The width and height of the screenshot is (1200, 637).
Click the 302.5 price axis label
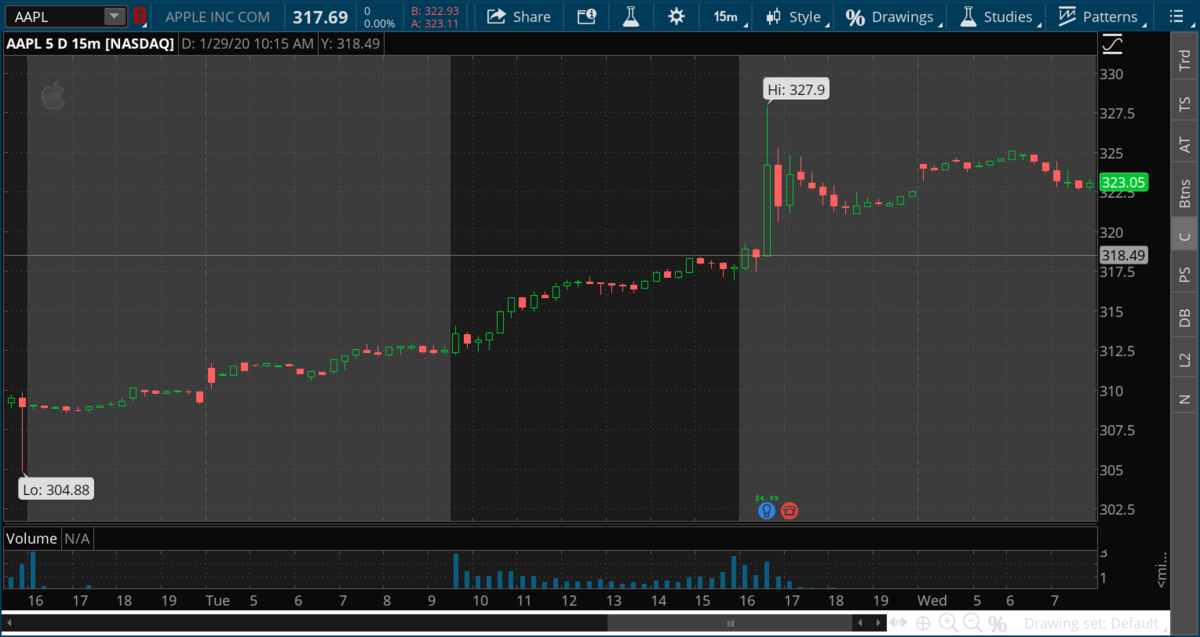pos(1118,510)
